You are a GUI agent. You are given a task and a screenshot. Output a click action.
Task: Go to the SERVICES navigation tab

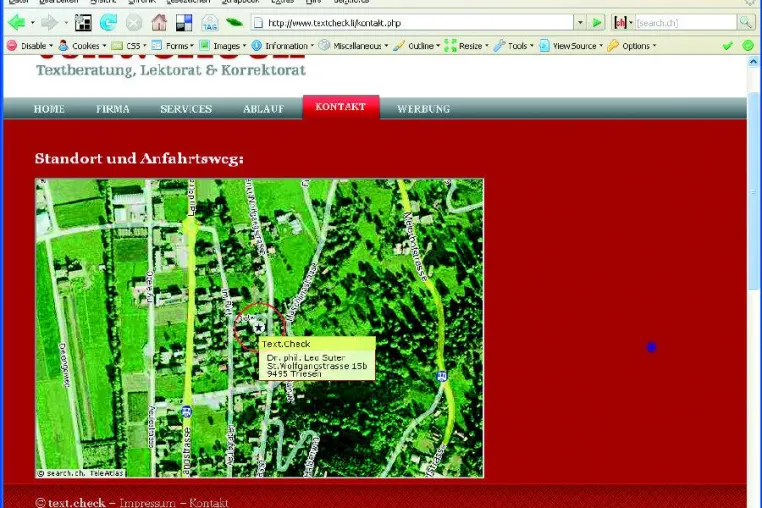[186, 109]
